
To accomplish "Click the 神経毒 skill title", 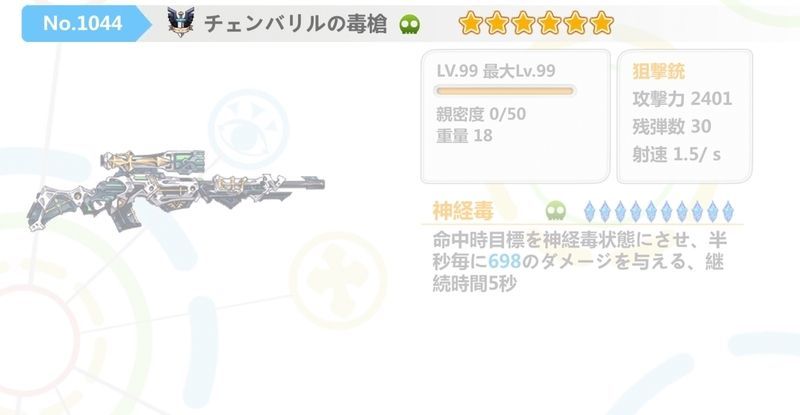I will coord(463,210).
